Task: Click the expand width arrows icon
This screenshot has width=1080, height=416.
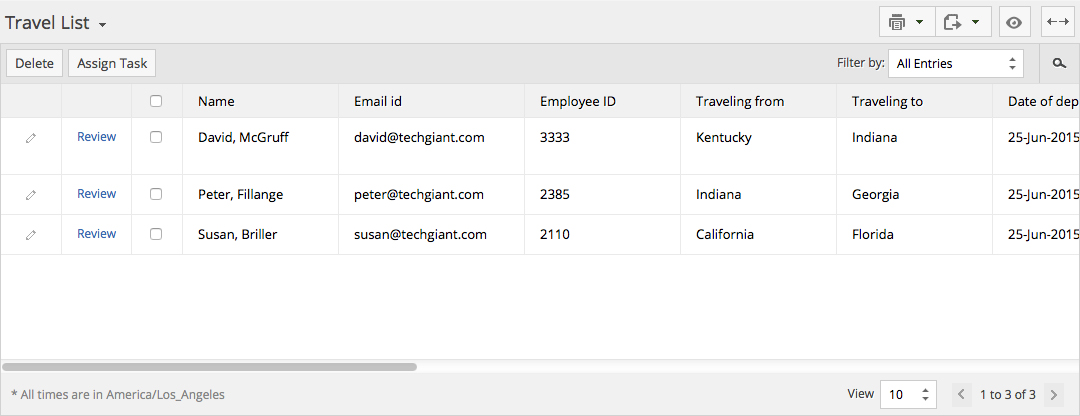Action: point(1057,22)
